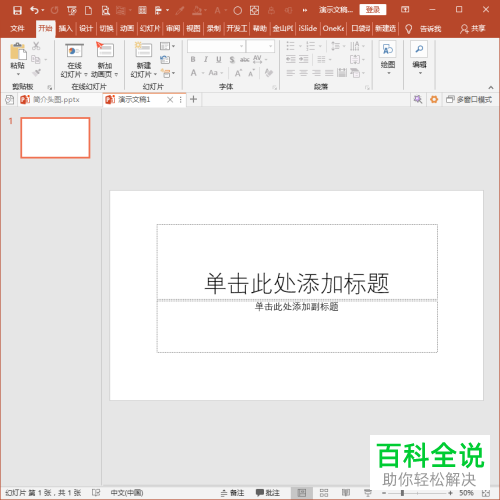Image resolution: width=500 pixels, height=500 pixels.
Task: Click the Decrease indent icon
Action: click(x=291, y=59)
